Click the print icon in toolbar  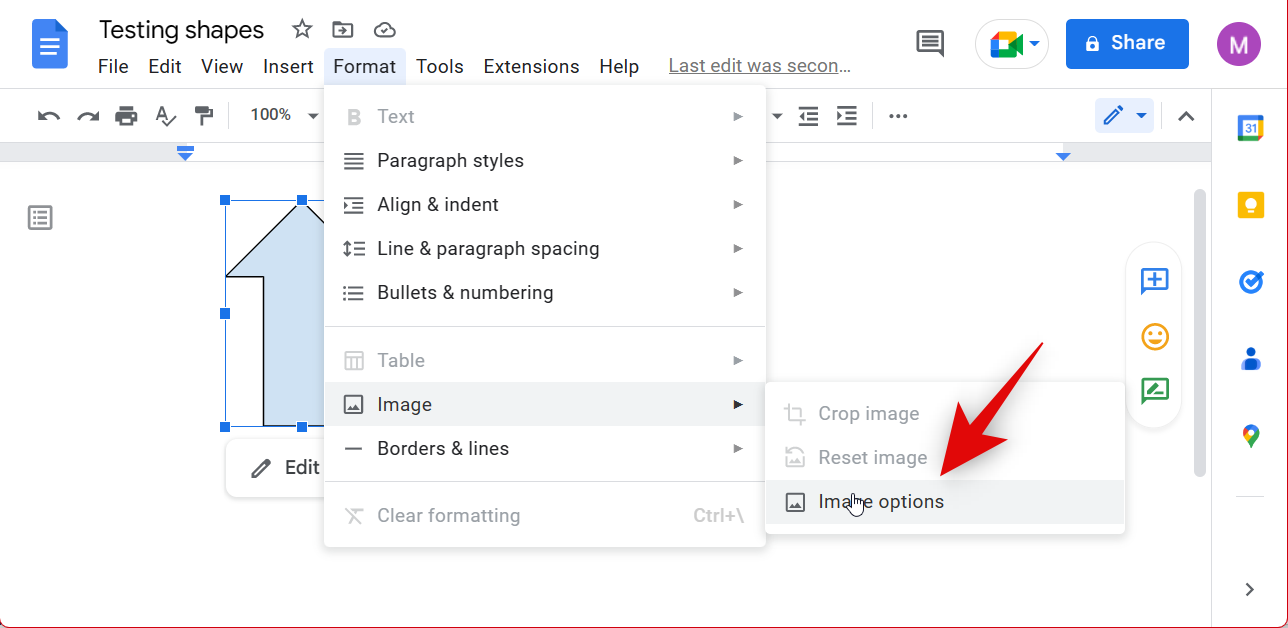click(126, 116)
